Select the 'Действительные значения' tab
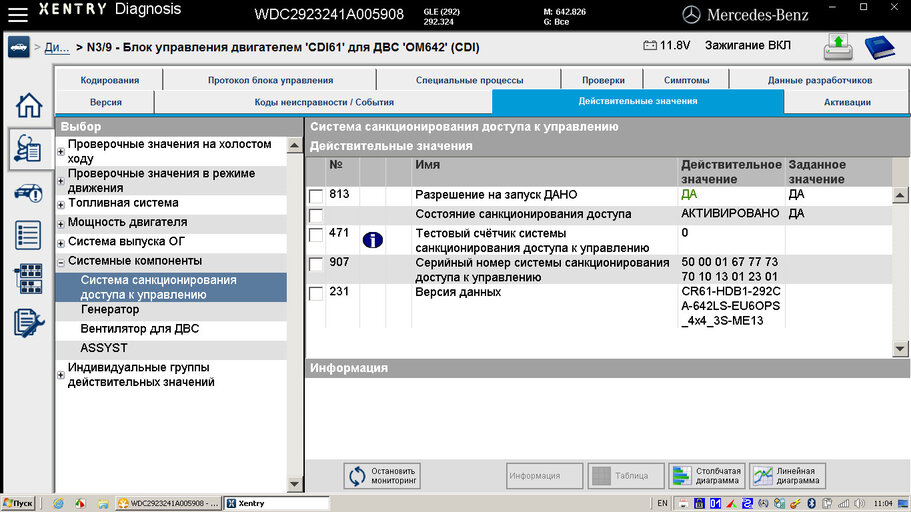 click(x=637, y=102)
